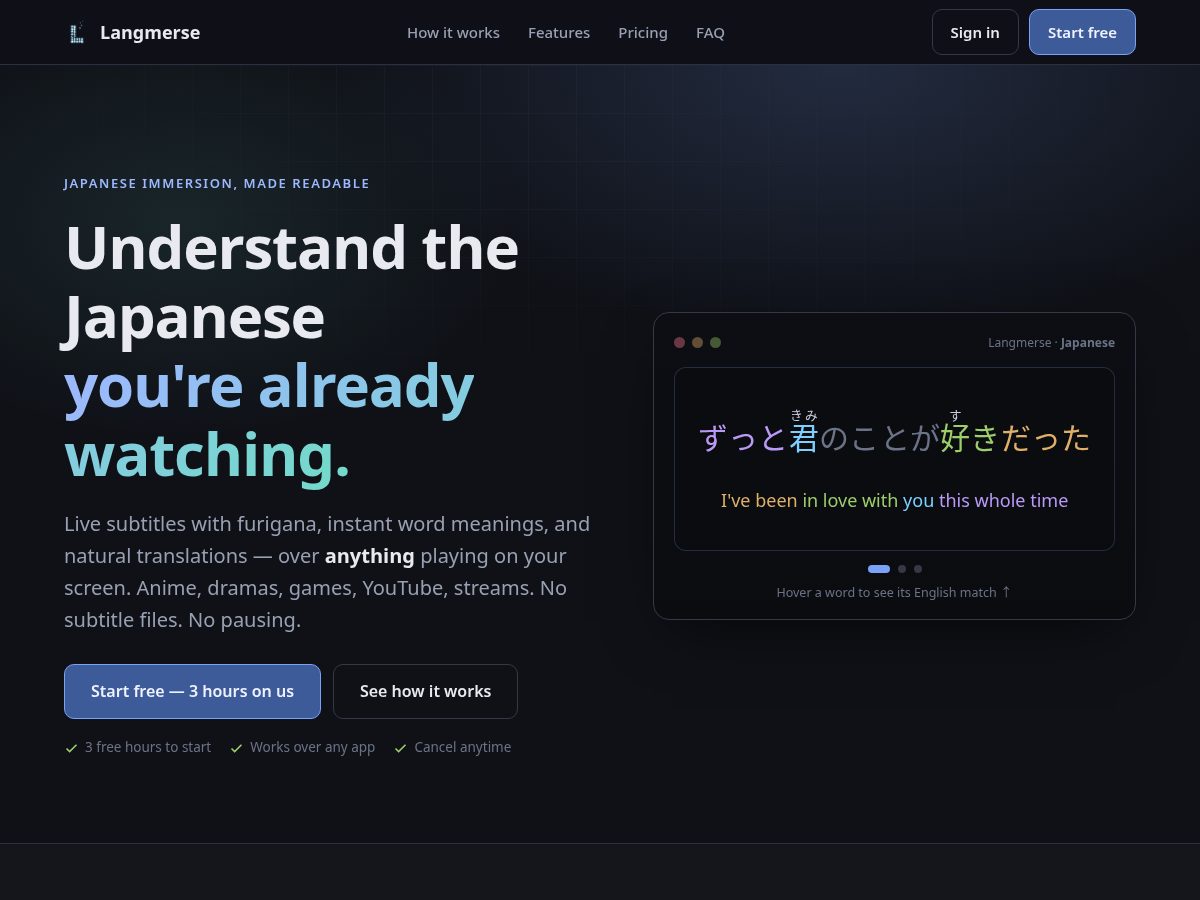Click the particles のことが
1200x900 pixels.
point(879,438)
